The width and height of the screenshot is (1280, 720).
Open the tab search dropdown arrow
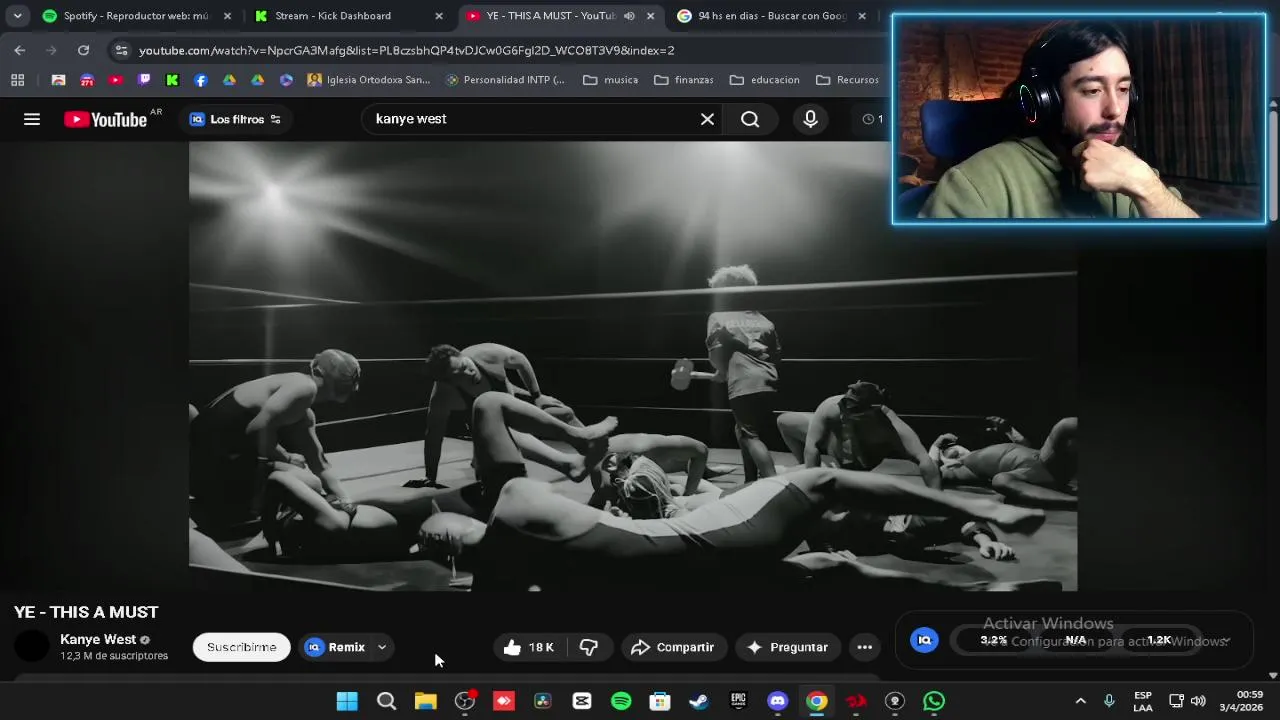click(x=17, y=16)
